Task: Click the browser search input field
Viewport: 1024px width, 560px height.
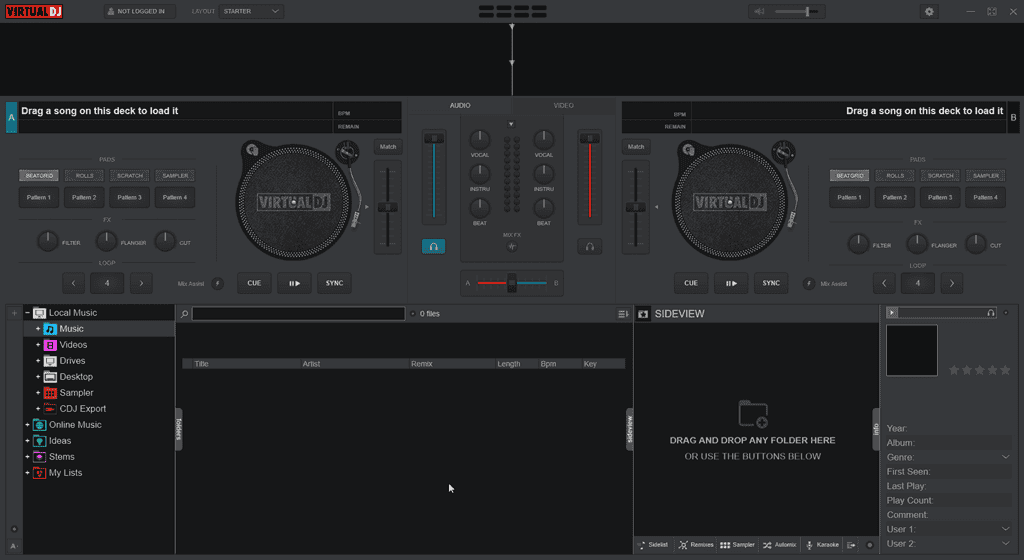Action: tap(298, 314)
